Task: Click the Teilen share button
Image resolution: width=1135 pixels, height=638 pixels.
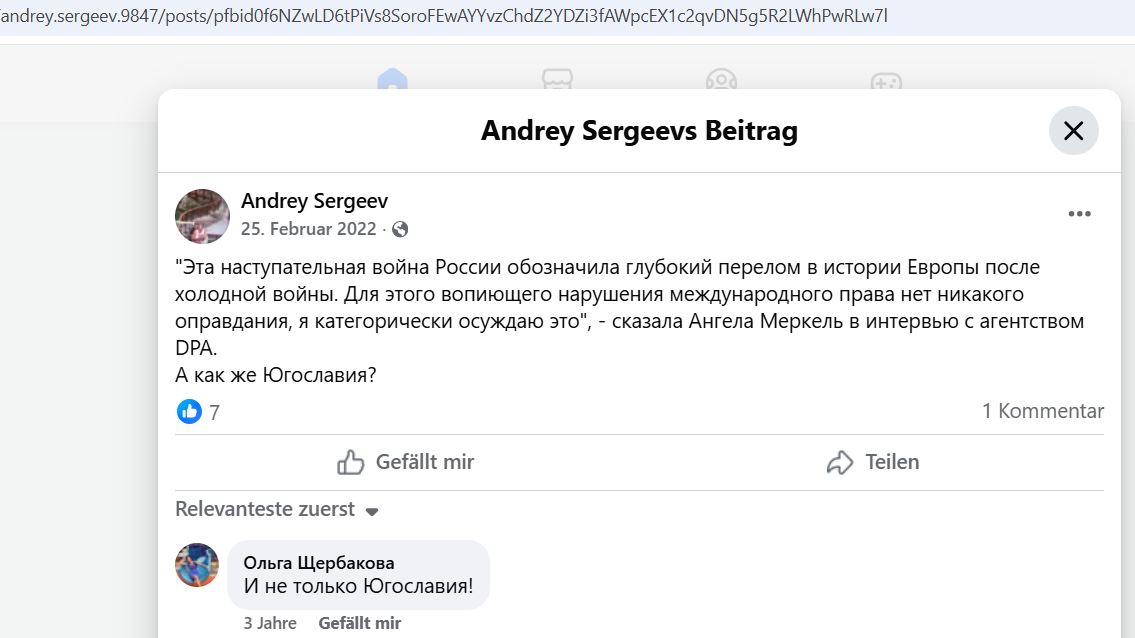Action: tap(872, 462)
